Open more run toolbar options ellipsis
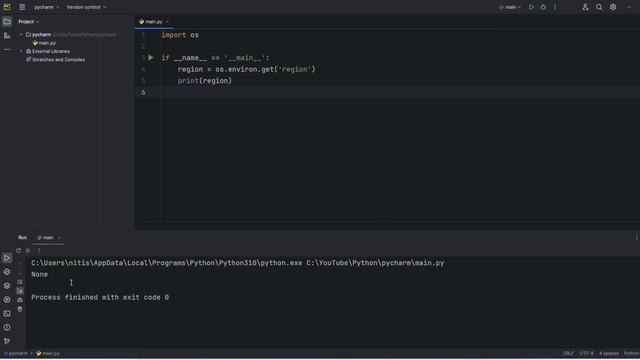This screenshot has height=360, width=640. (x=39, y=251)
